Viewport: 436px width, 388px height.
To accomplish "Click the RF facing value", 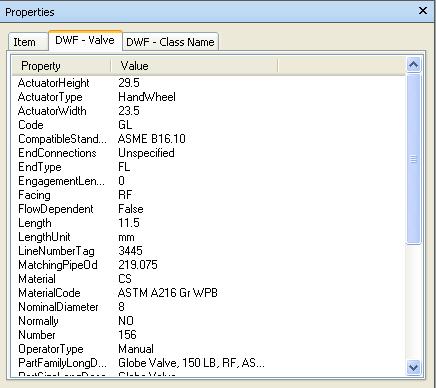I will [x=125, y=195].
